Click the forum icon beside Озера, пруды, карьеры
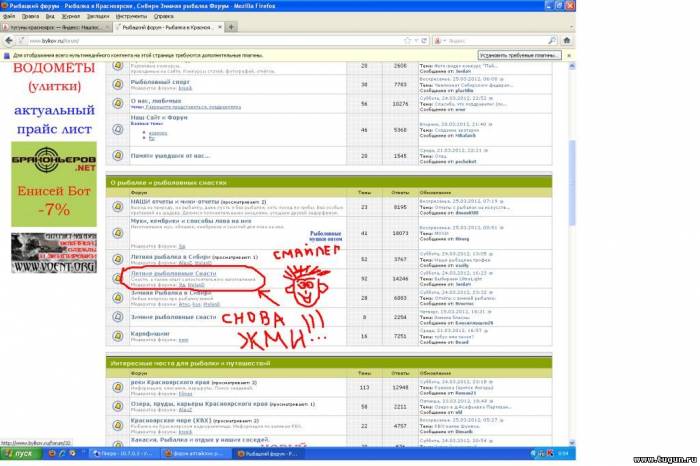The image size is (700, 466). pos(118,406)
